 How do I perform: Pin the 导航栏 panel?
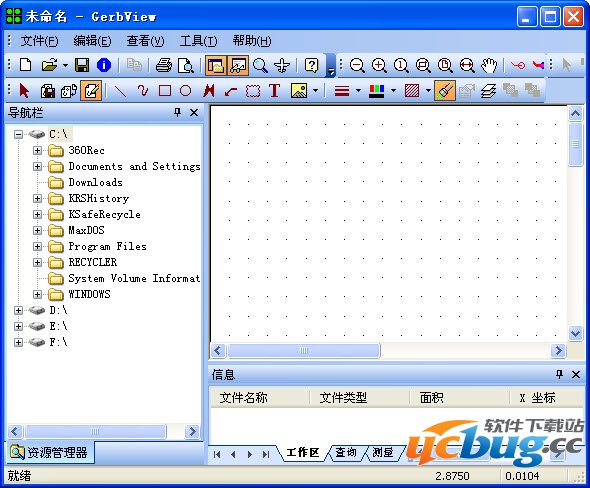pyautogui.click(x=177, y=112)
